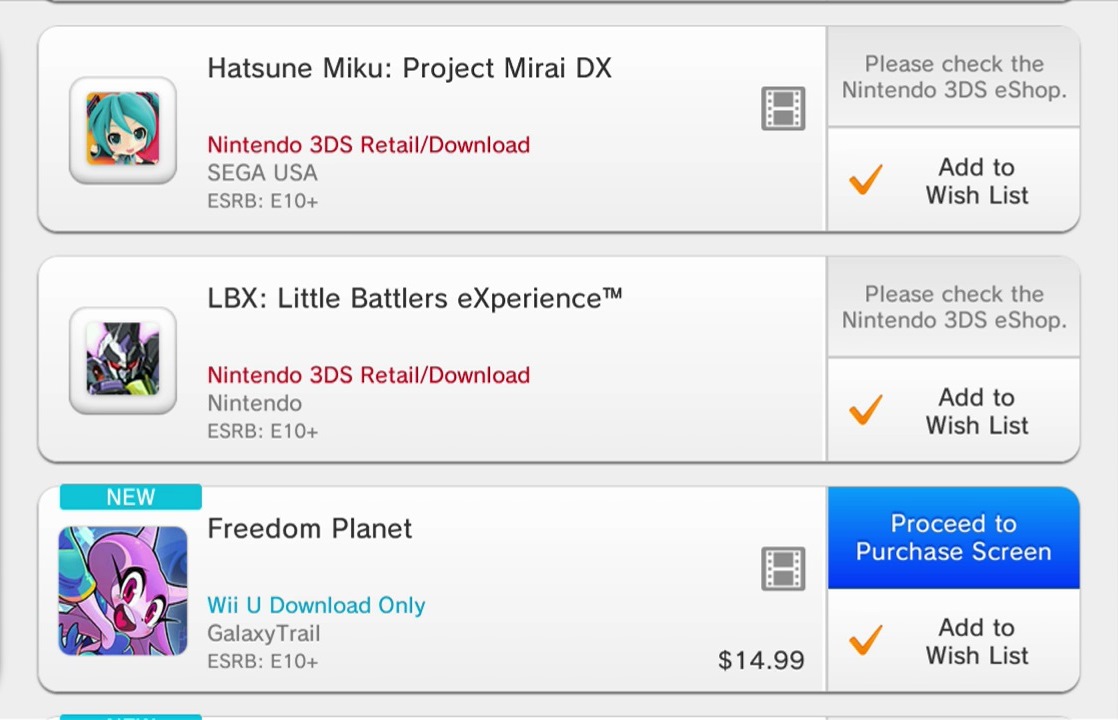Click Hatsune Miku's 3DS eShop notice
Screen dimensions: 1118x720
953,77
